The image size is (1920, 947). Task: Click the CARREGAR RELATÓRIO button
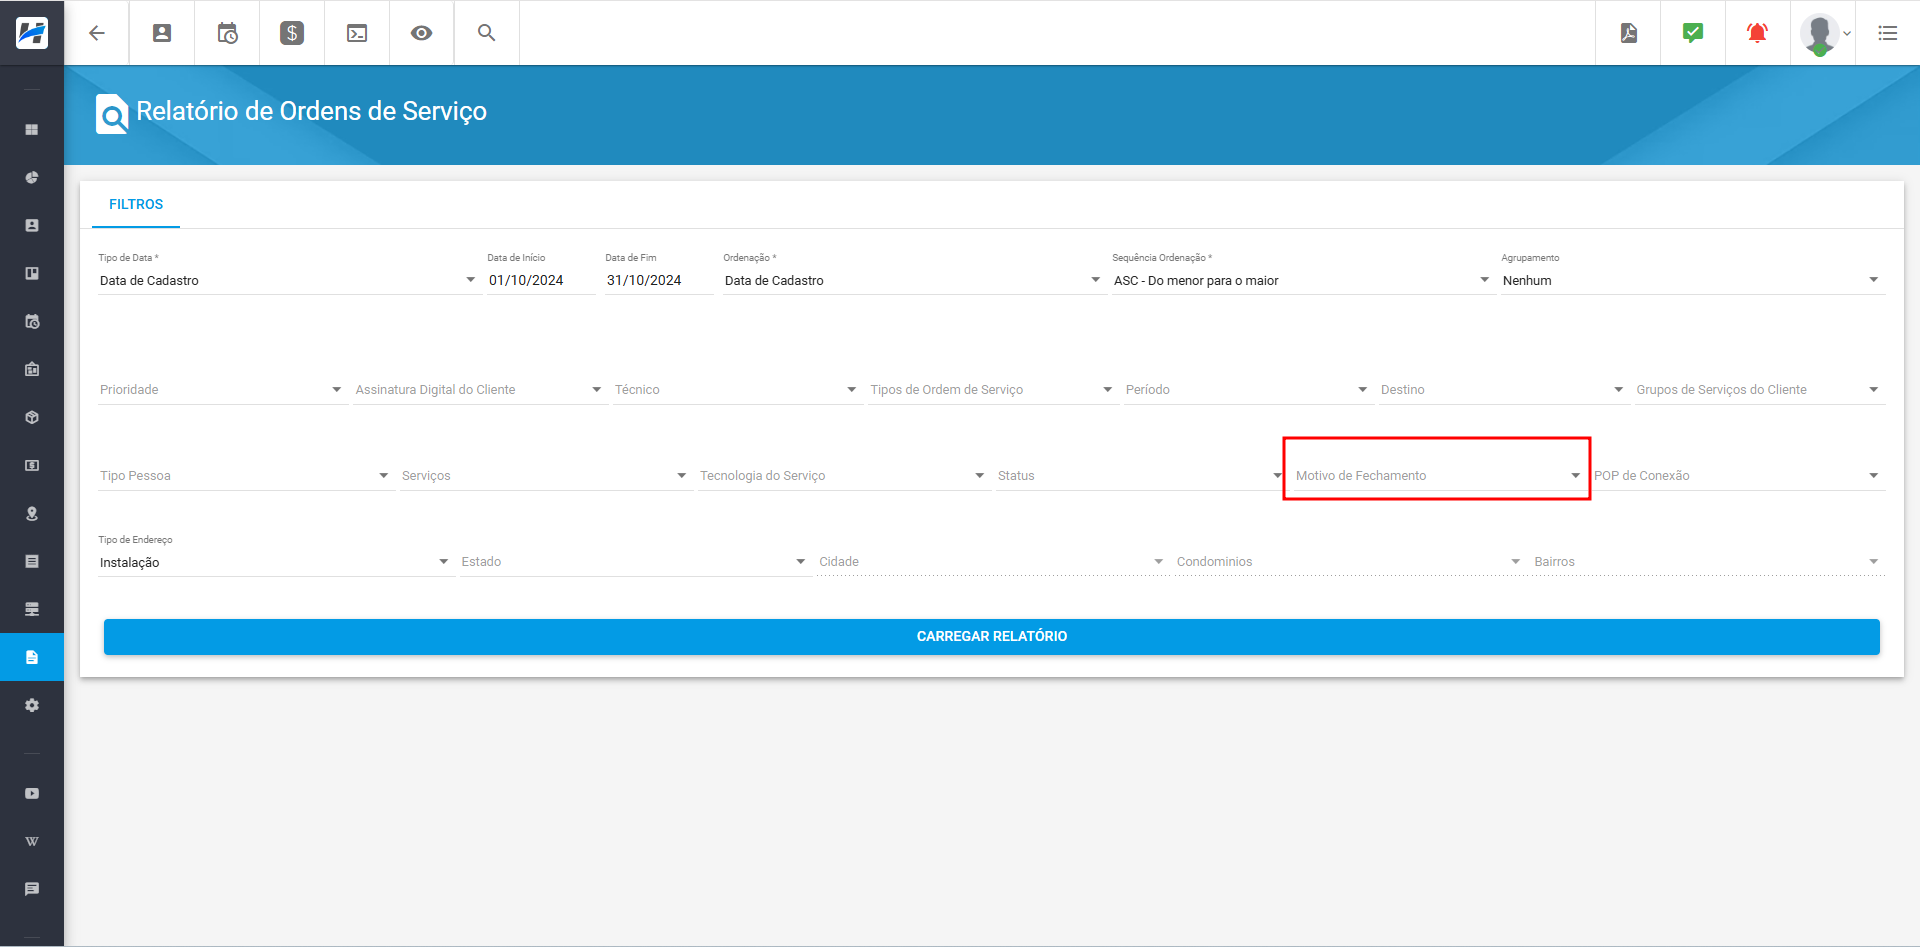point(992,637)
